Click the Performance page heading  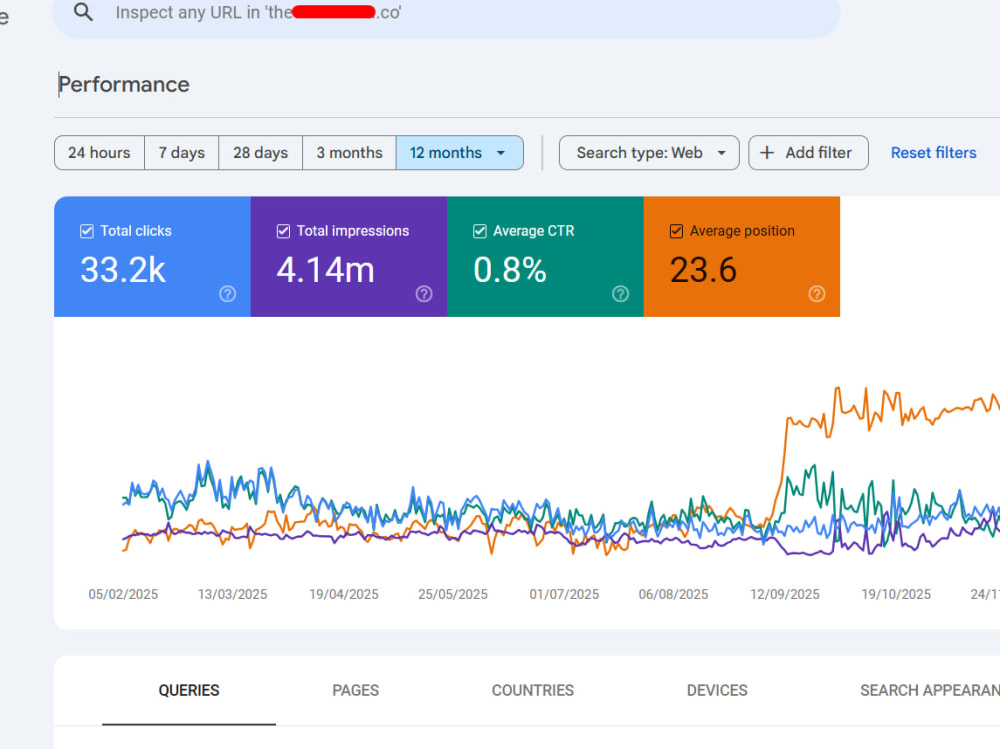(124, 84)
